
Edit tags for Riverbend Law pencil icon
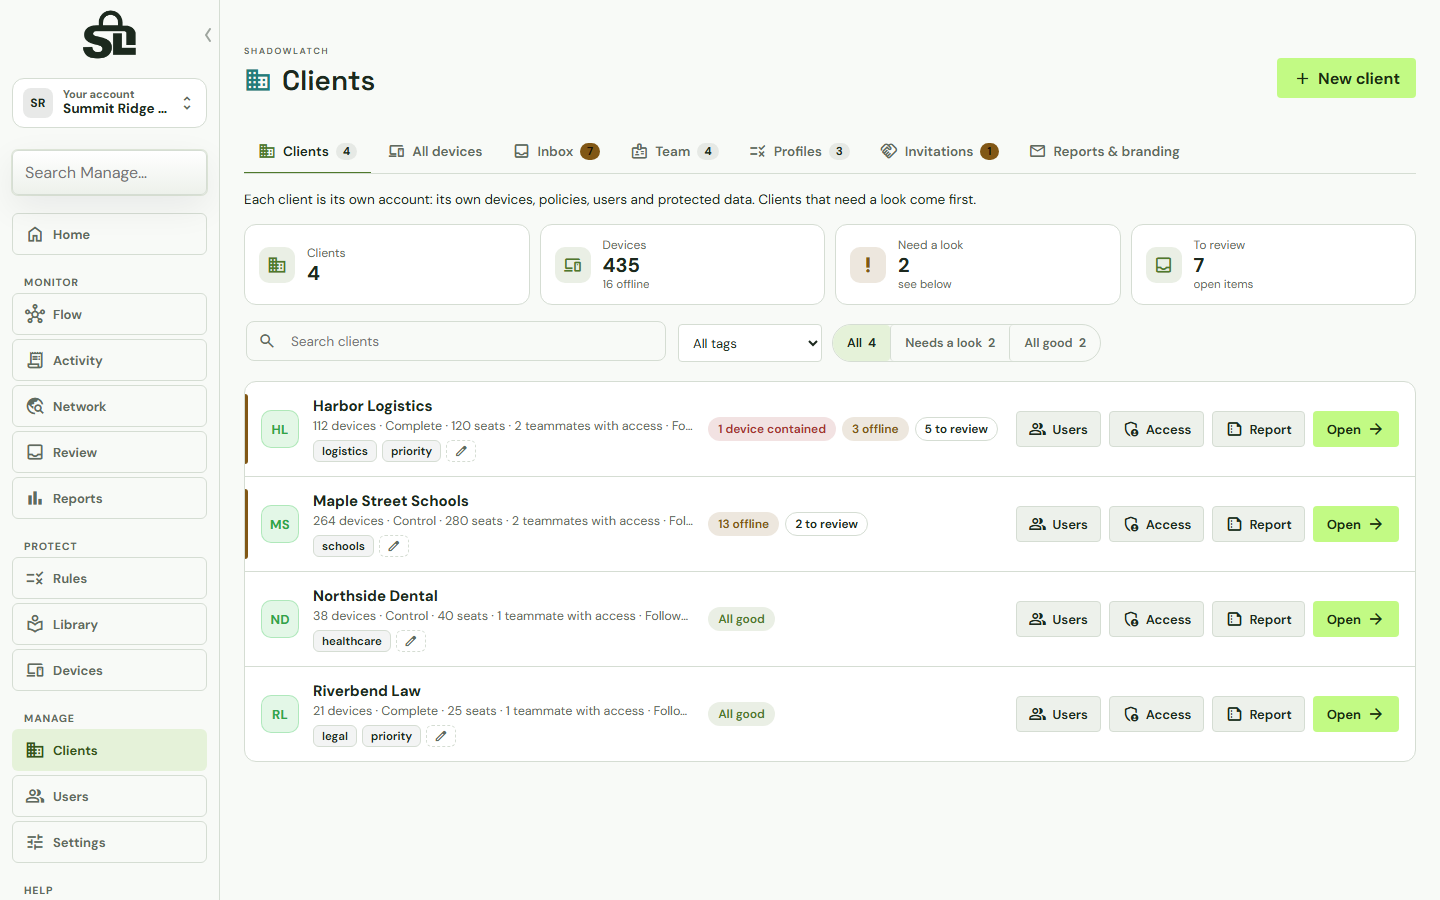point(441,736)
